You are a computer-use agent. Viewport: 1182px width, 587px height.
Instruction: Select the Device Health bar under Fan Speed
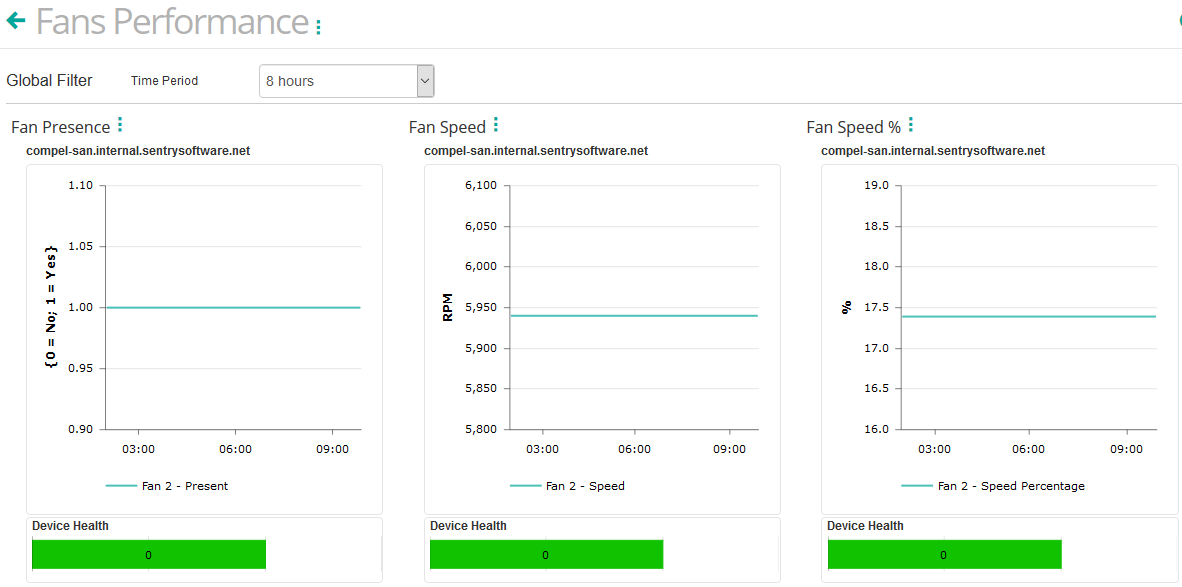pyautogui.click(x=546, y=553)
